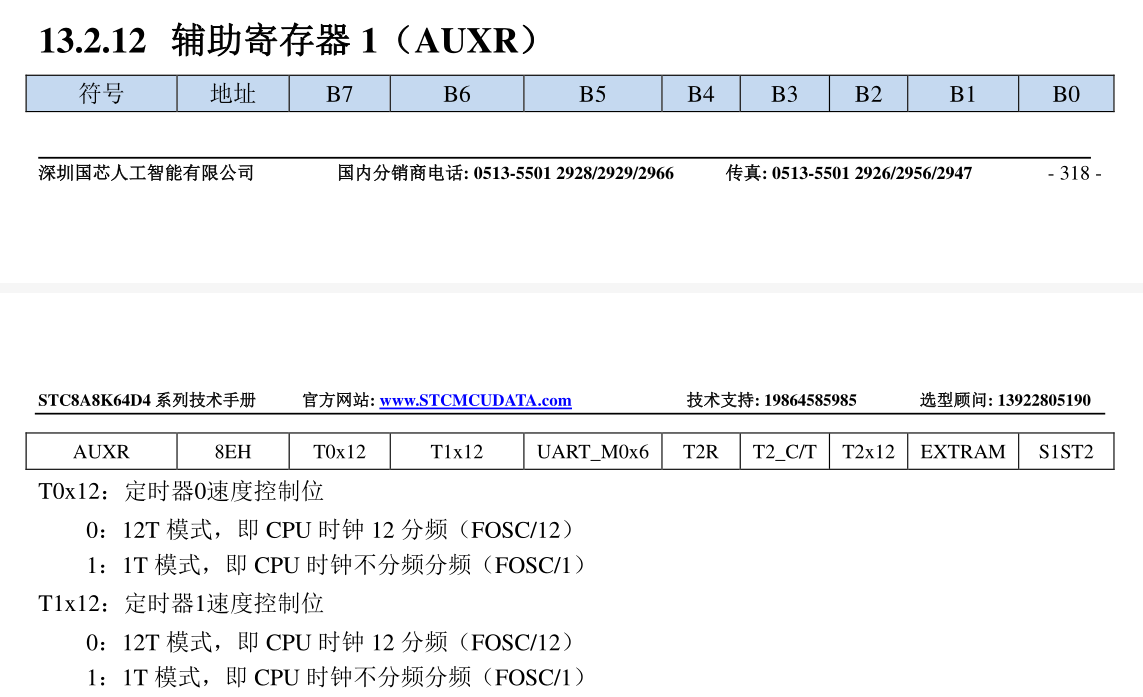Select the 符号 header cell
1143x697 pixels.
tap(101, 94)
